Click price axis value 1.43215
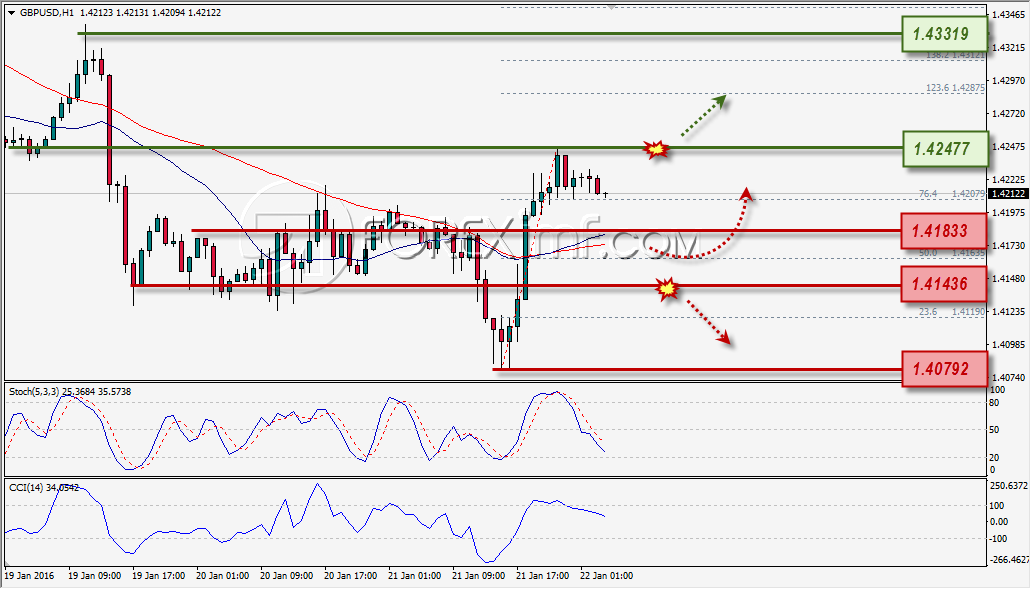1031x589 pixels. [1009, 47]
